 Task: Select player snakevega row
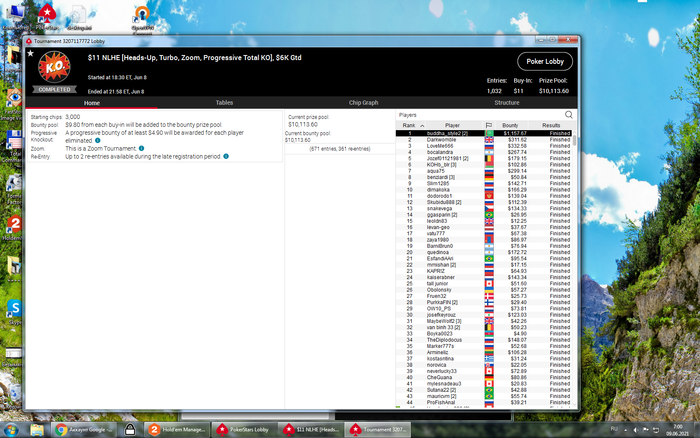point(483,209)
